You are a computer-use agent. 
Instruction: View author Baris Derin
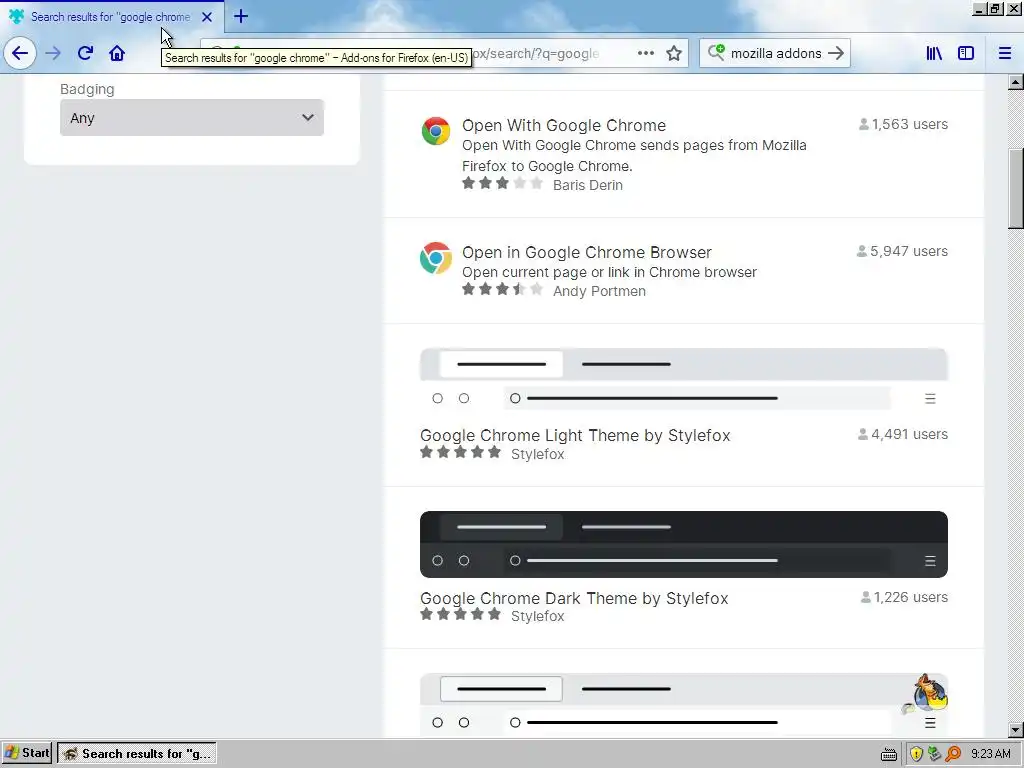point(587,185)
